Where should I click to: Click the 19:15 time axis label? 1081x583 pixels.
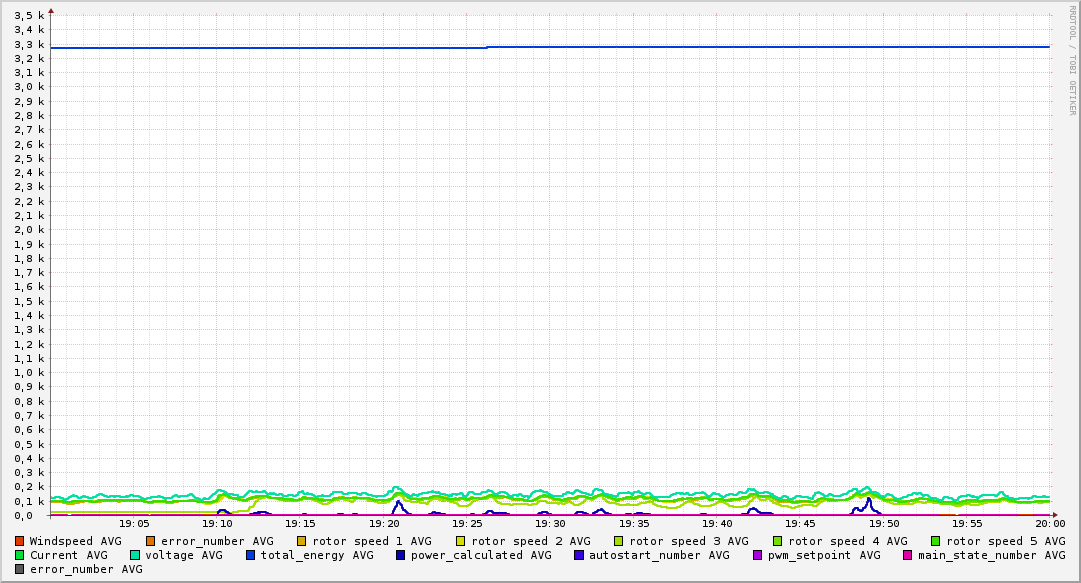pyautogui.click(x=301, y=524)
